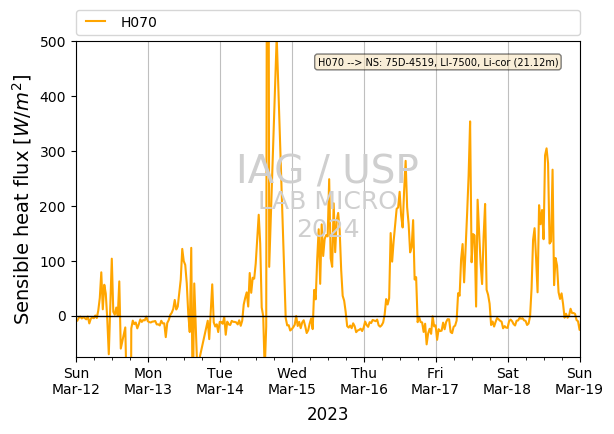The image size is (614, 434).
Task: Click the Sat Mar-18 date label
Action: click(x=507, y=381)
